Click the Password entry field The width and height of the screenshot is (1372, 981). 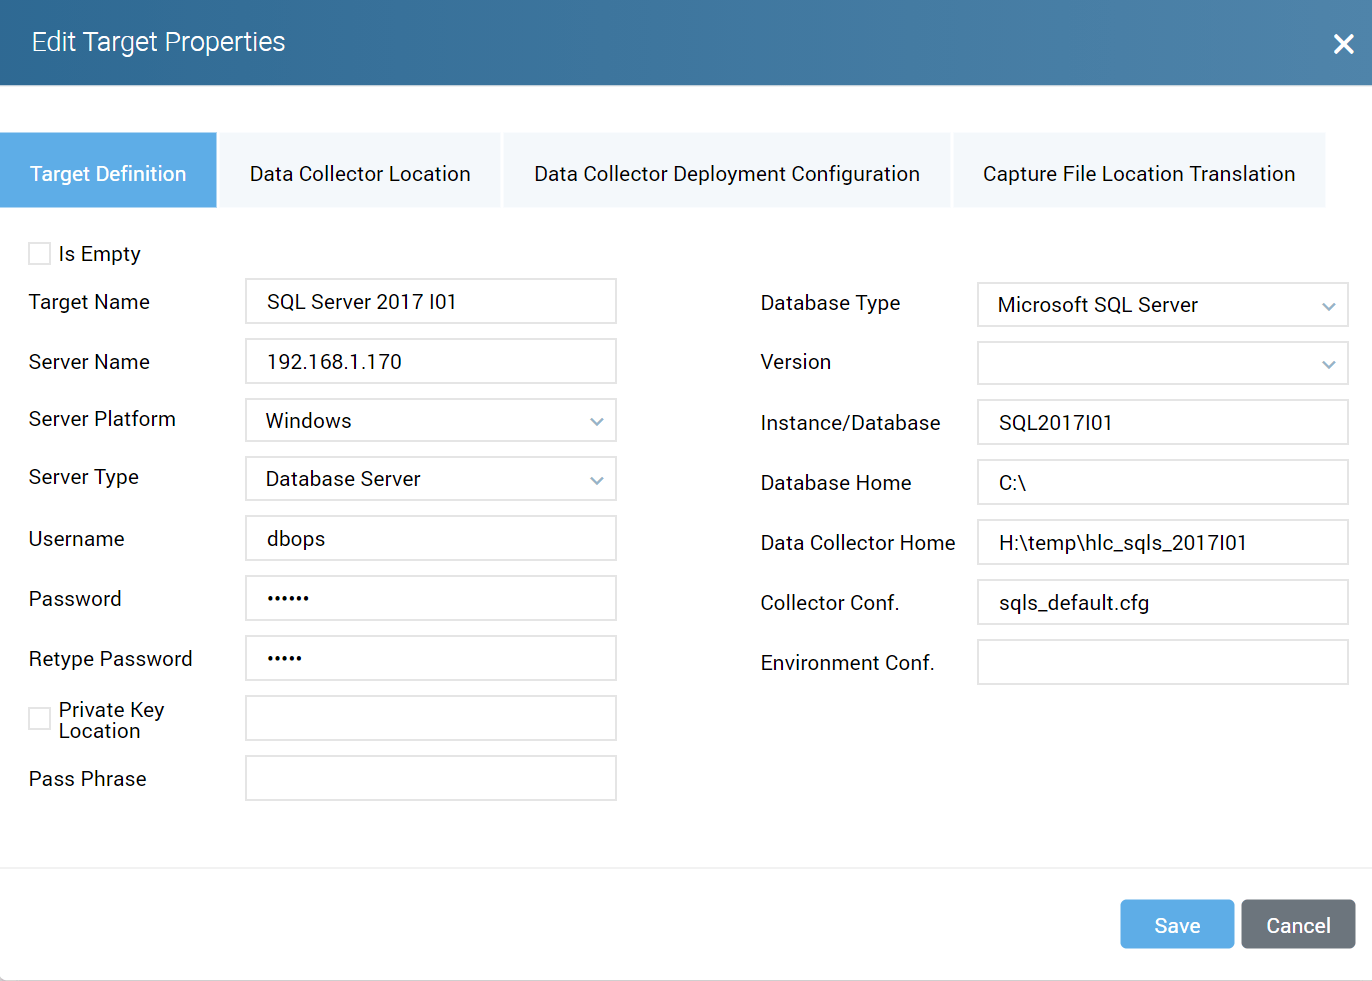point(430,598)
